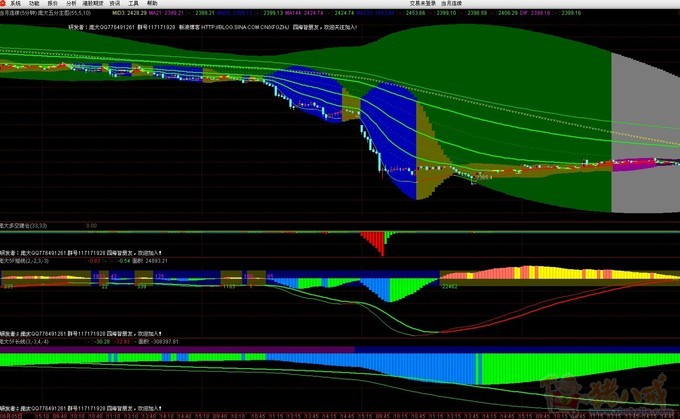Click the MID3: 2428.29 value
Screen dimensions: 680x419
129,13
